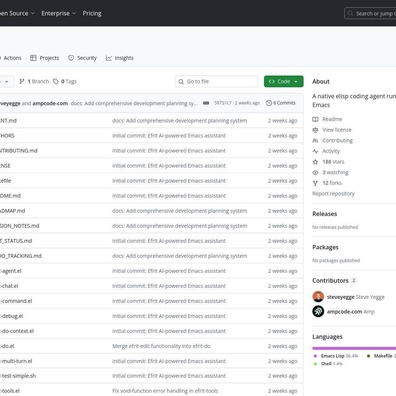Viewport: 396px width, 396px height.
Task: Expand the Open Source menu
Action: pos(17,13)
